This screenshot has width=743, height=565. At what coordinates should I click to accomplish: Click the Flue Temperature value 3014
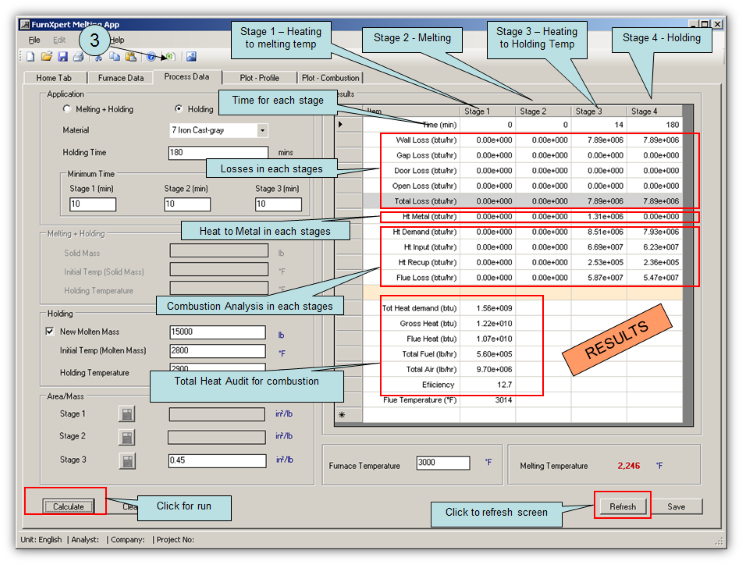point(488,400)
